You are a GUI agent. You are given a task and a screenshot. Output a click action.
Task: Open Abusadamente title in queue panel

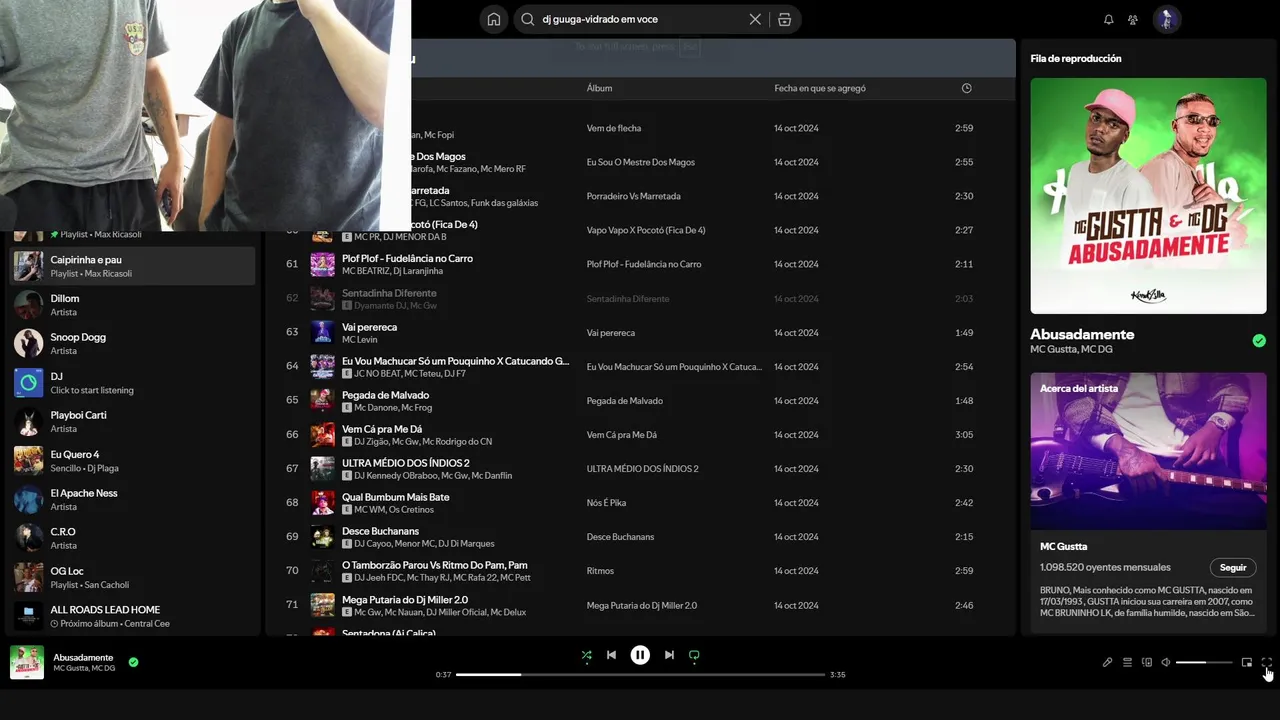pyautogui.click(x=1082, y=334)
